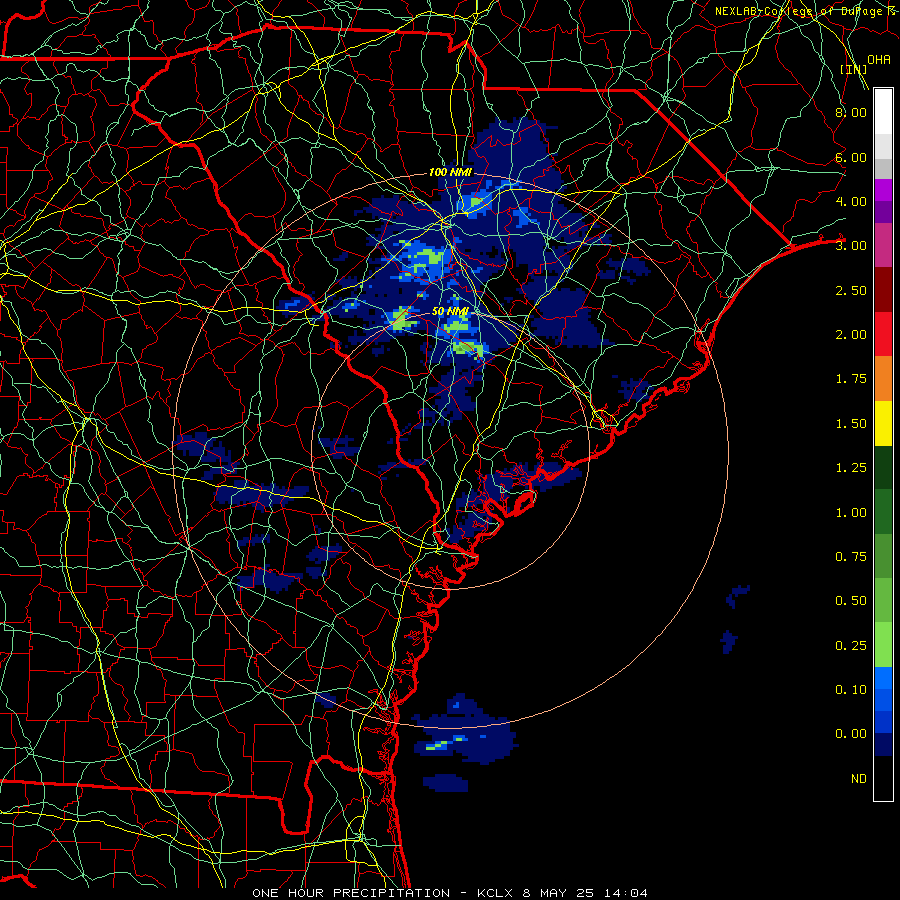Click the 1.00 legend value

click(851, 513)
